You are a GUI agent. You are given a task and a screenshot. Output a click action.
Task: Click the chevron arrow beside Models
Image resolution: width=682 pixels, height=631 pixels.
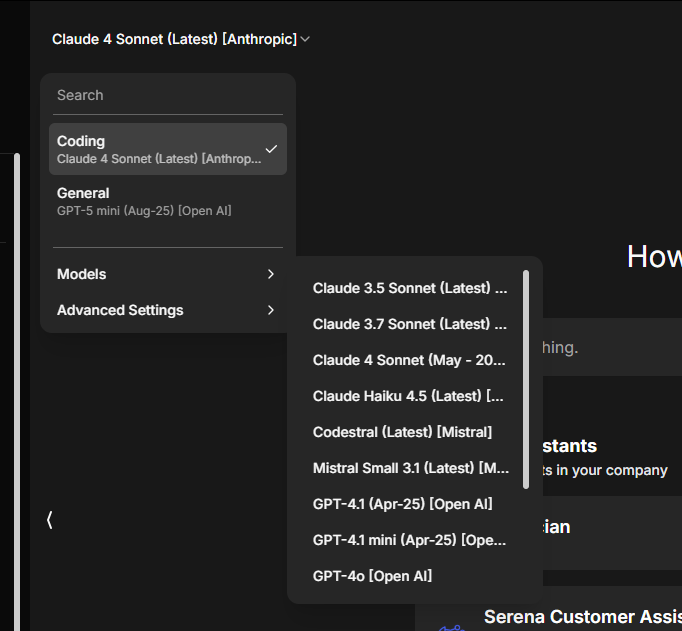[271, 274]
